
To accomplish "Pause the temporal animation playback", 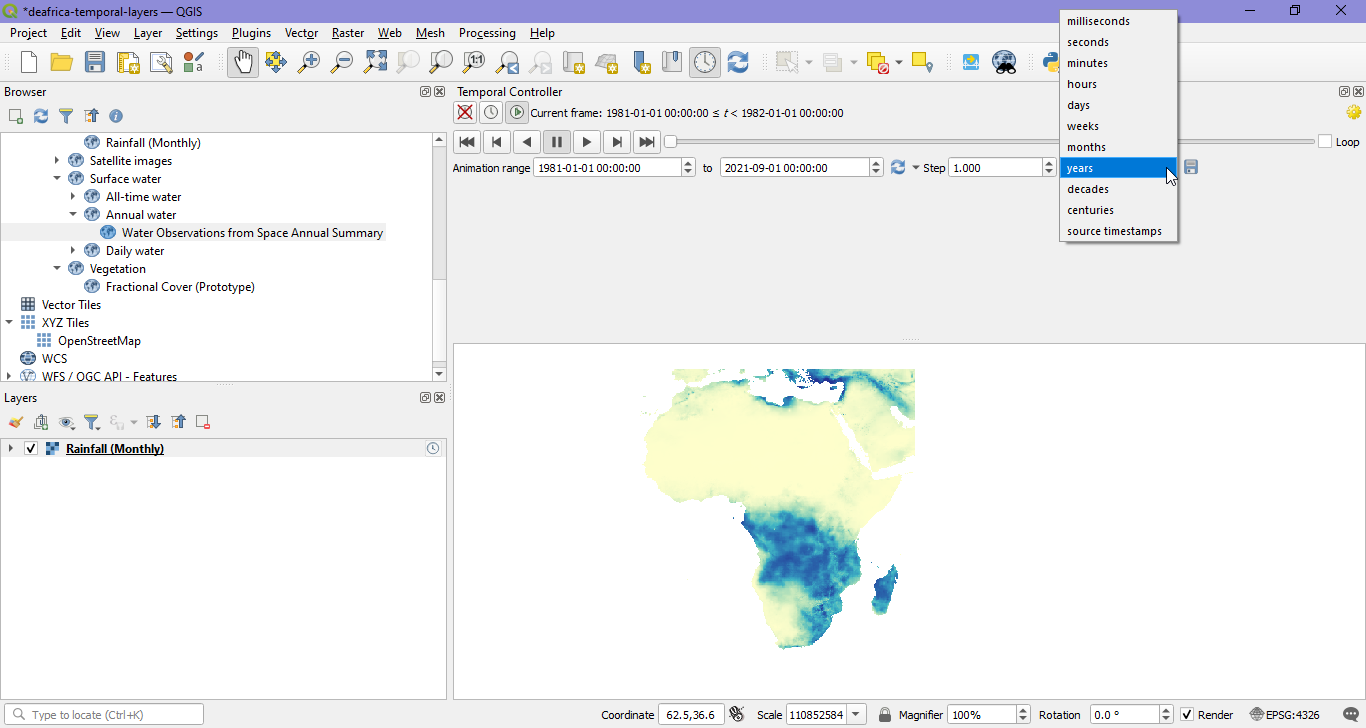I will click(x=556, y=141).
